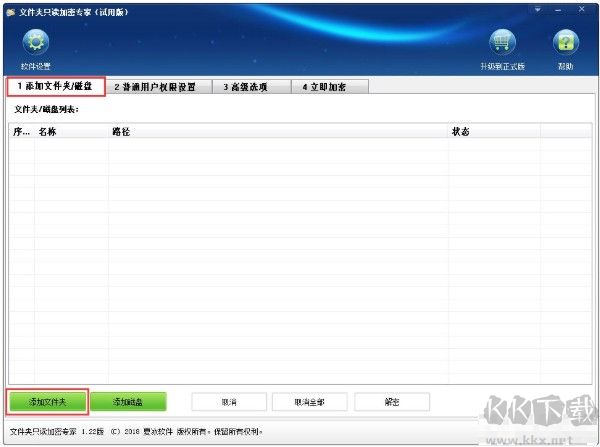Switch to the 2 普通用户权限设置 tab

(x=158, y=87)
